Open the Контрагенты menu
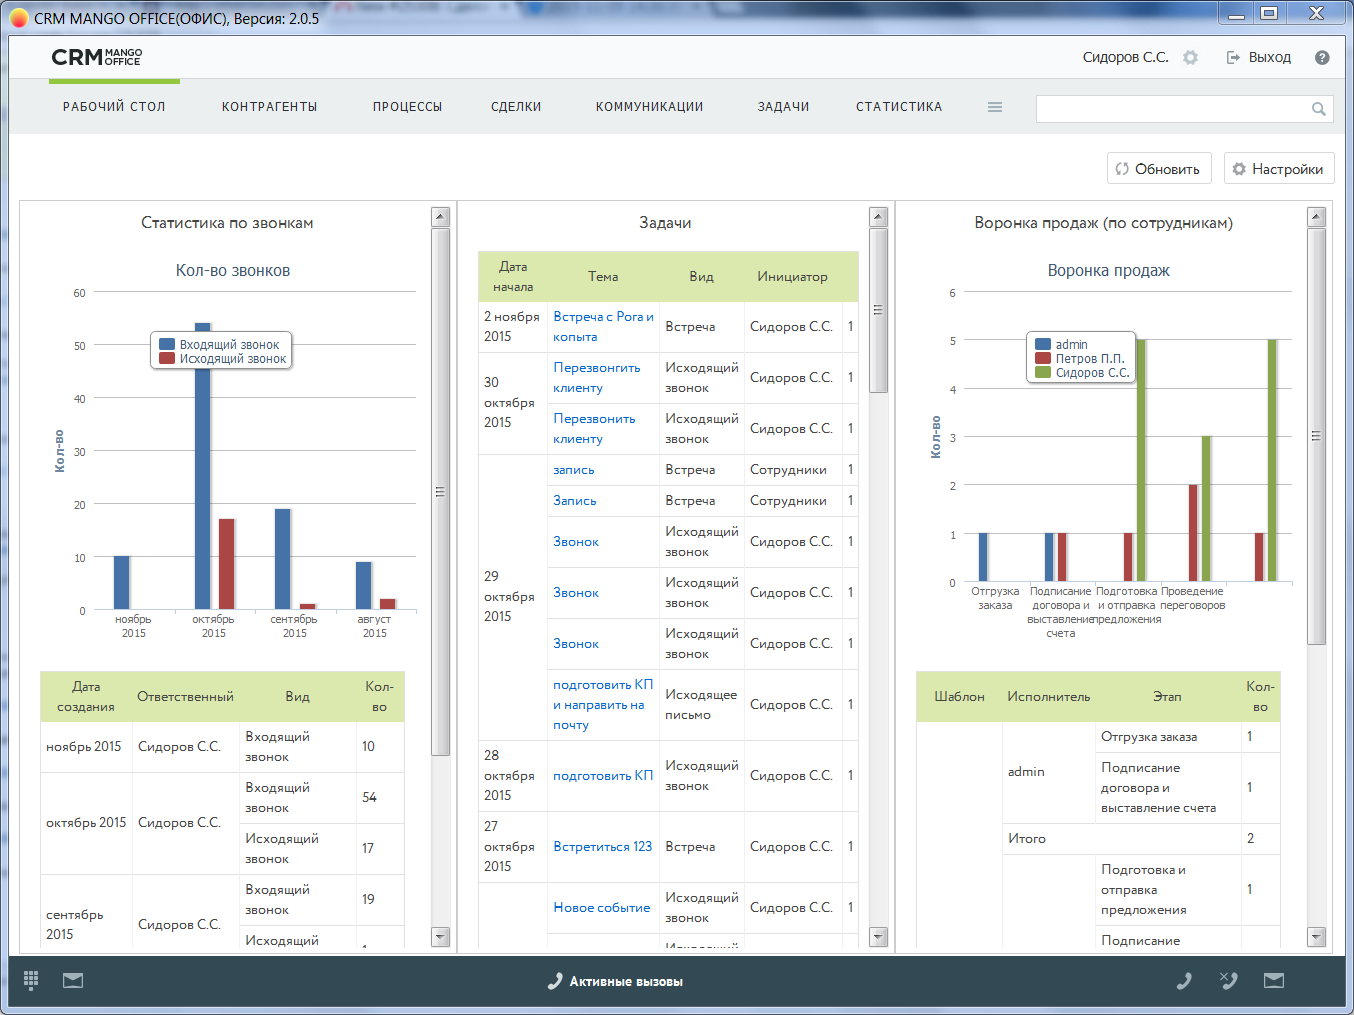This screenshot has height=1015, width=1354. click(270, 107)
